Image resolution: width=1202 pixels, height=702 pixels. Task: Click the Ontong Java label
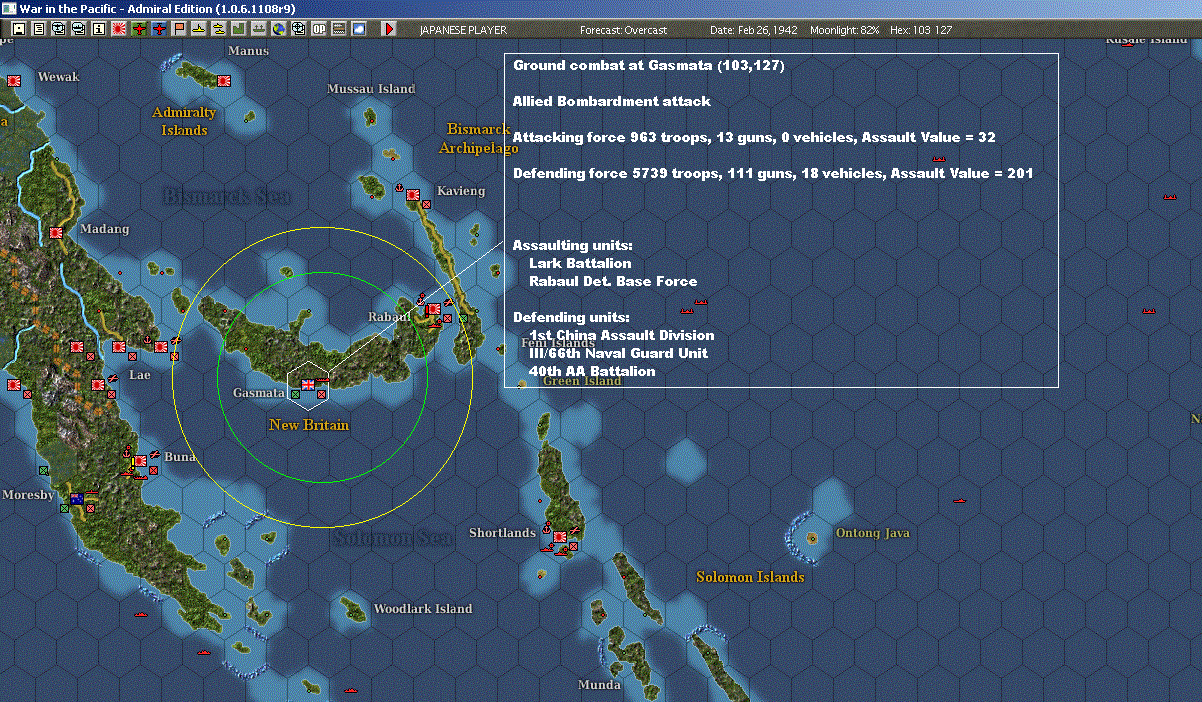[873, 533]
